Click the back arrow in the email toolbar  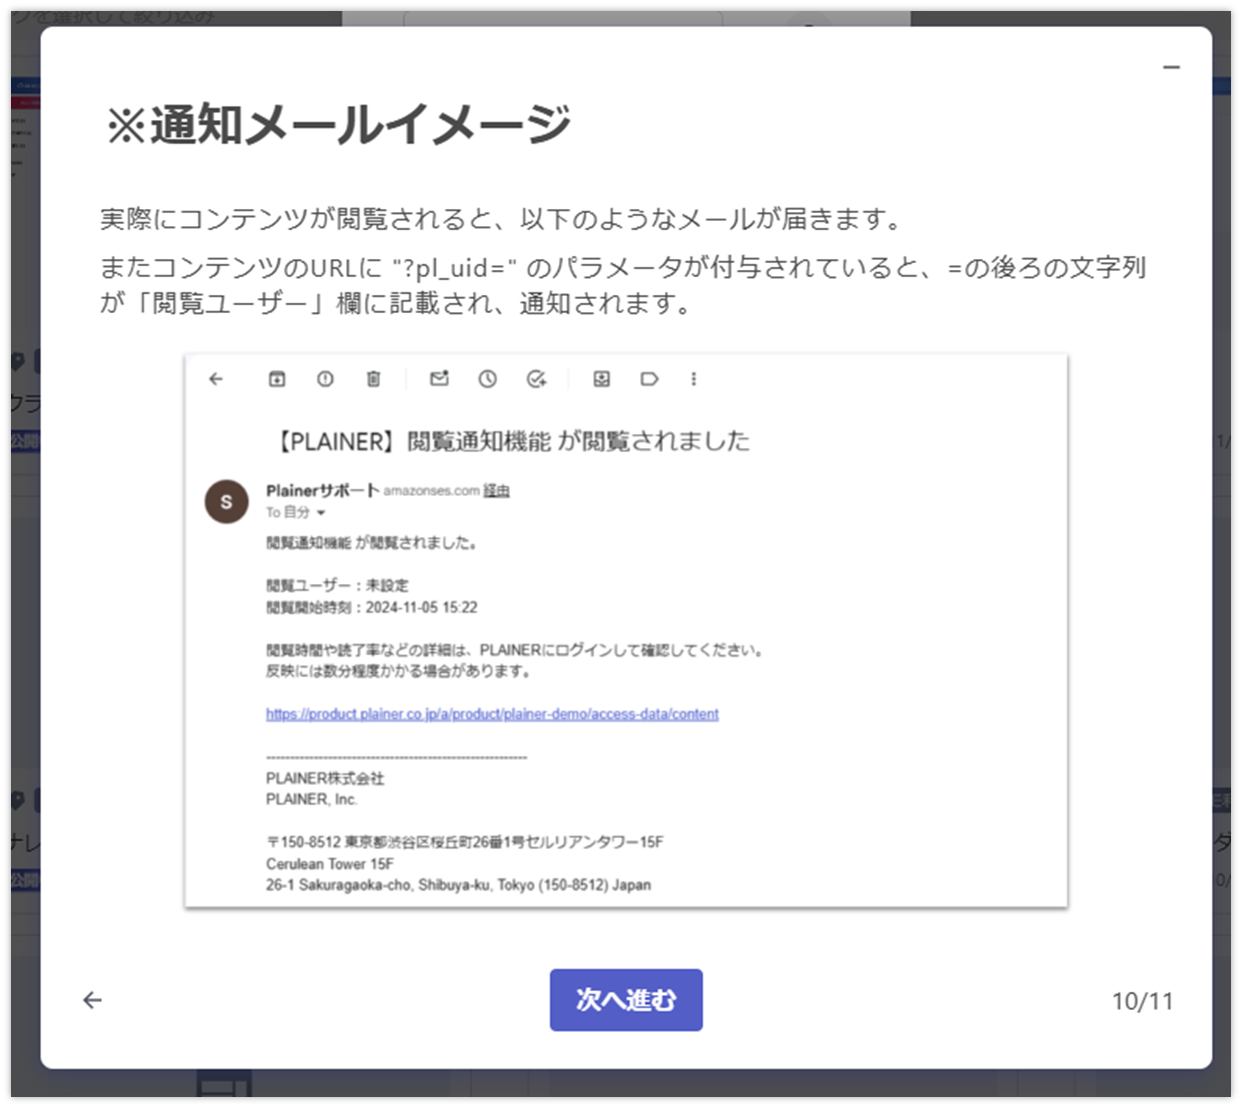216,379
